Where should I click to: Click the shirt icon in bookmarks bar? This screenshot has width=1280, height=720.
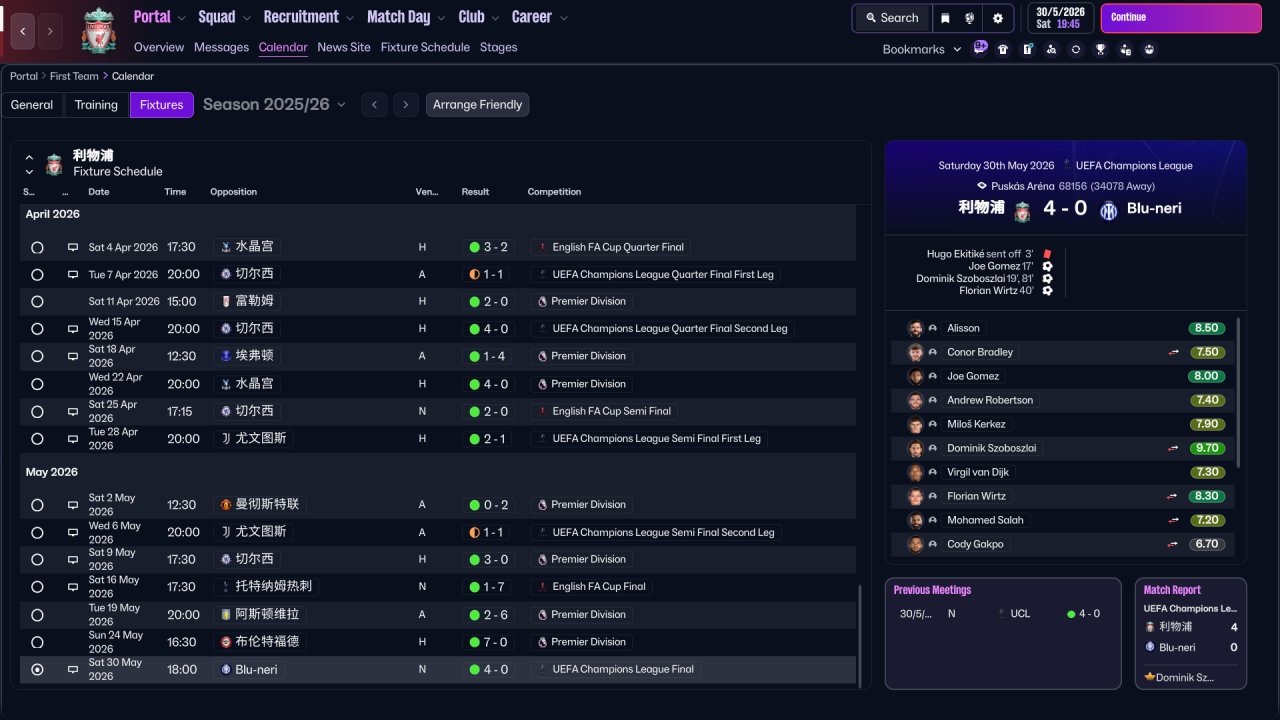1003,49
